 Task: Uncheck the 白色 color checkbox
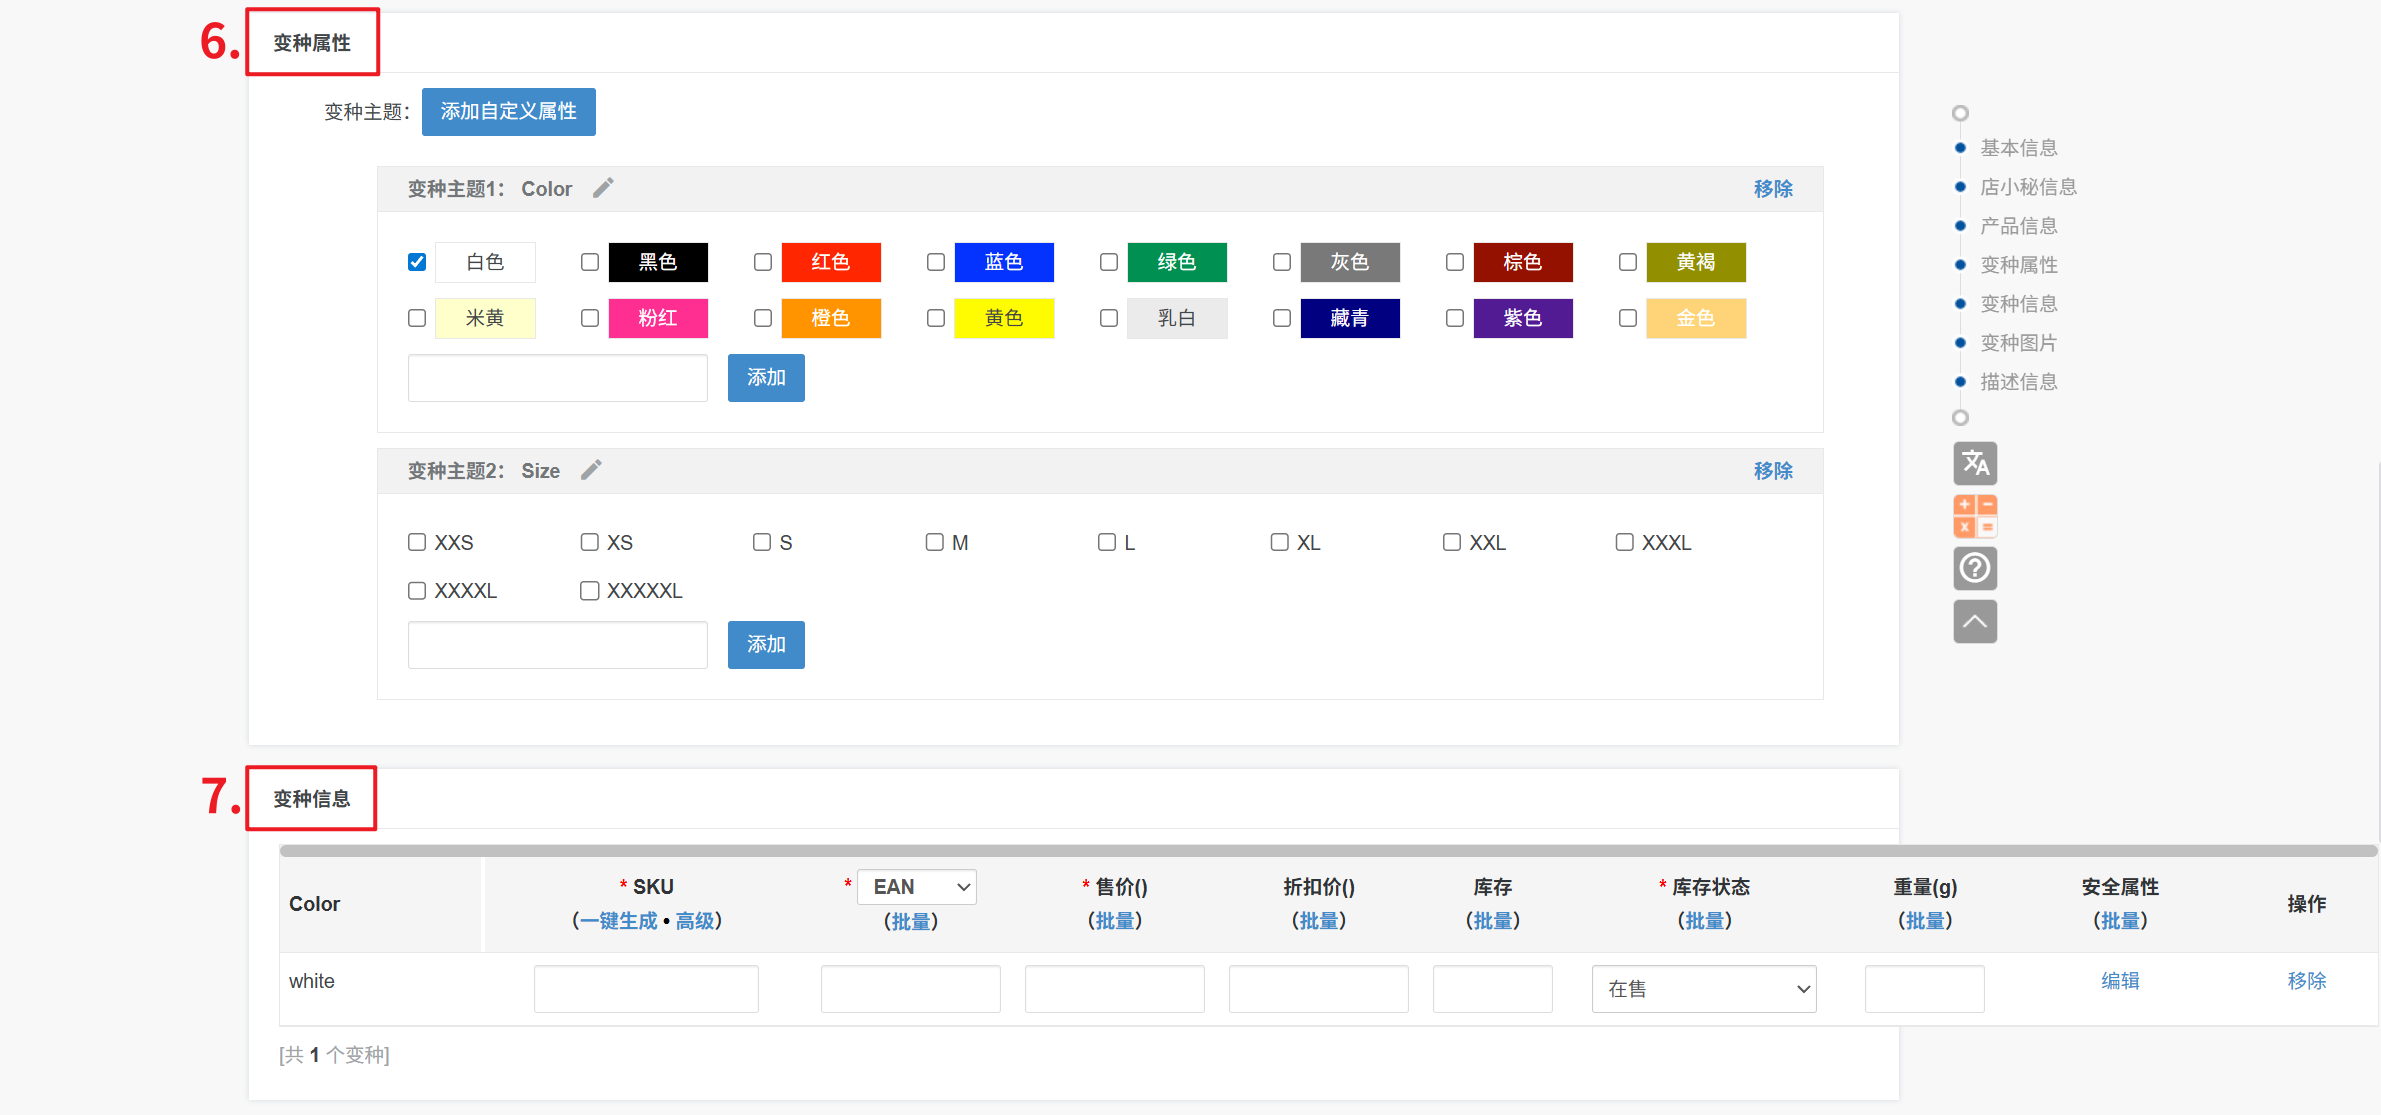coord(417,262)
